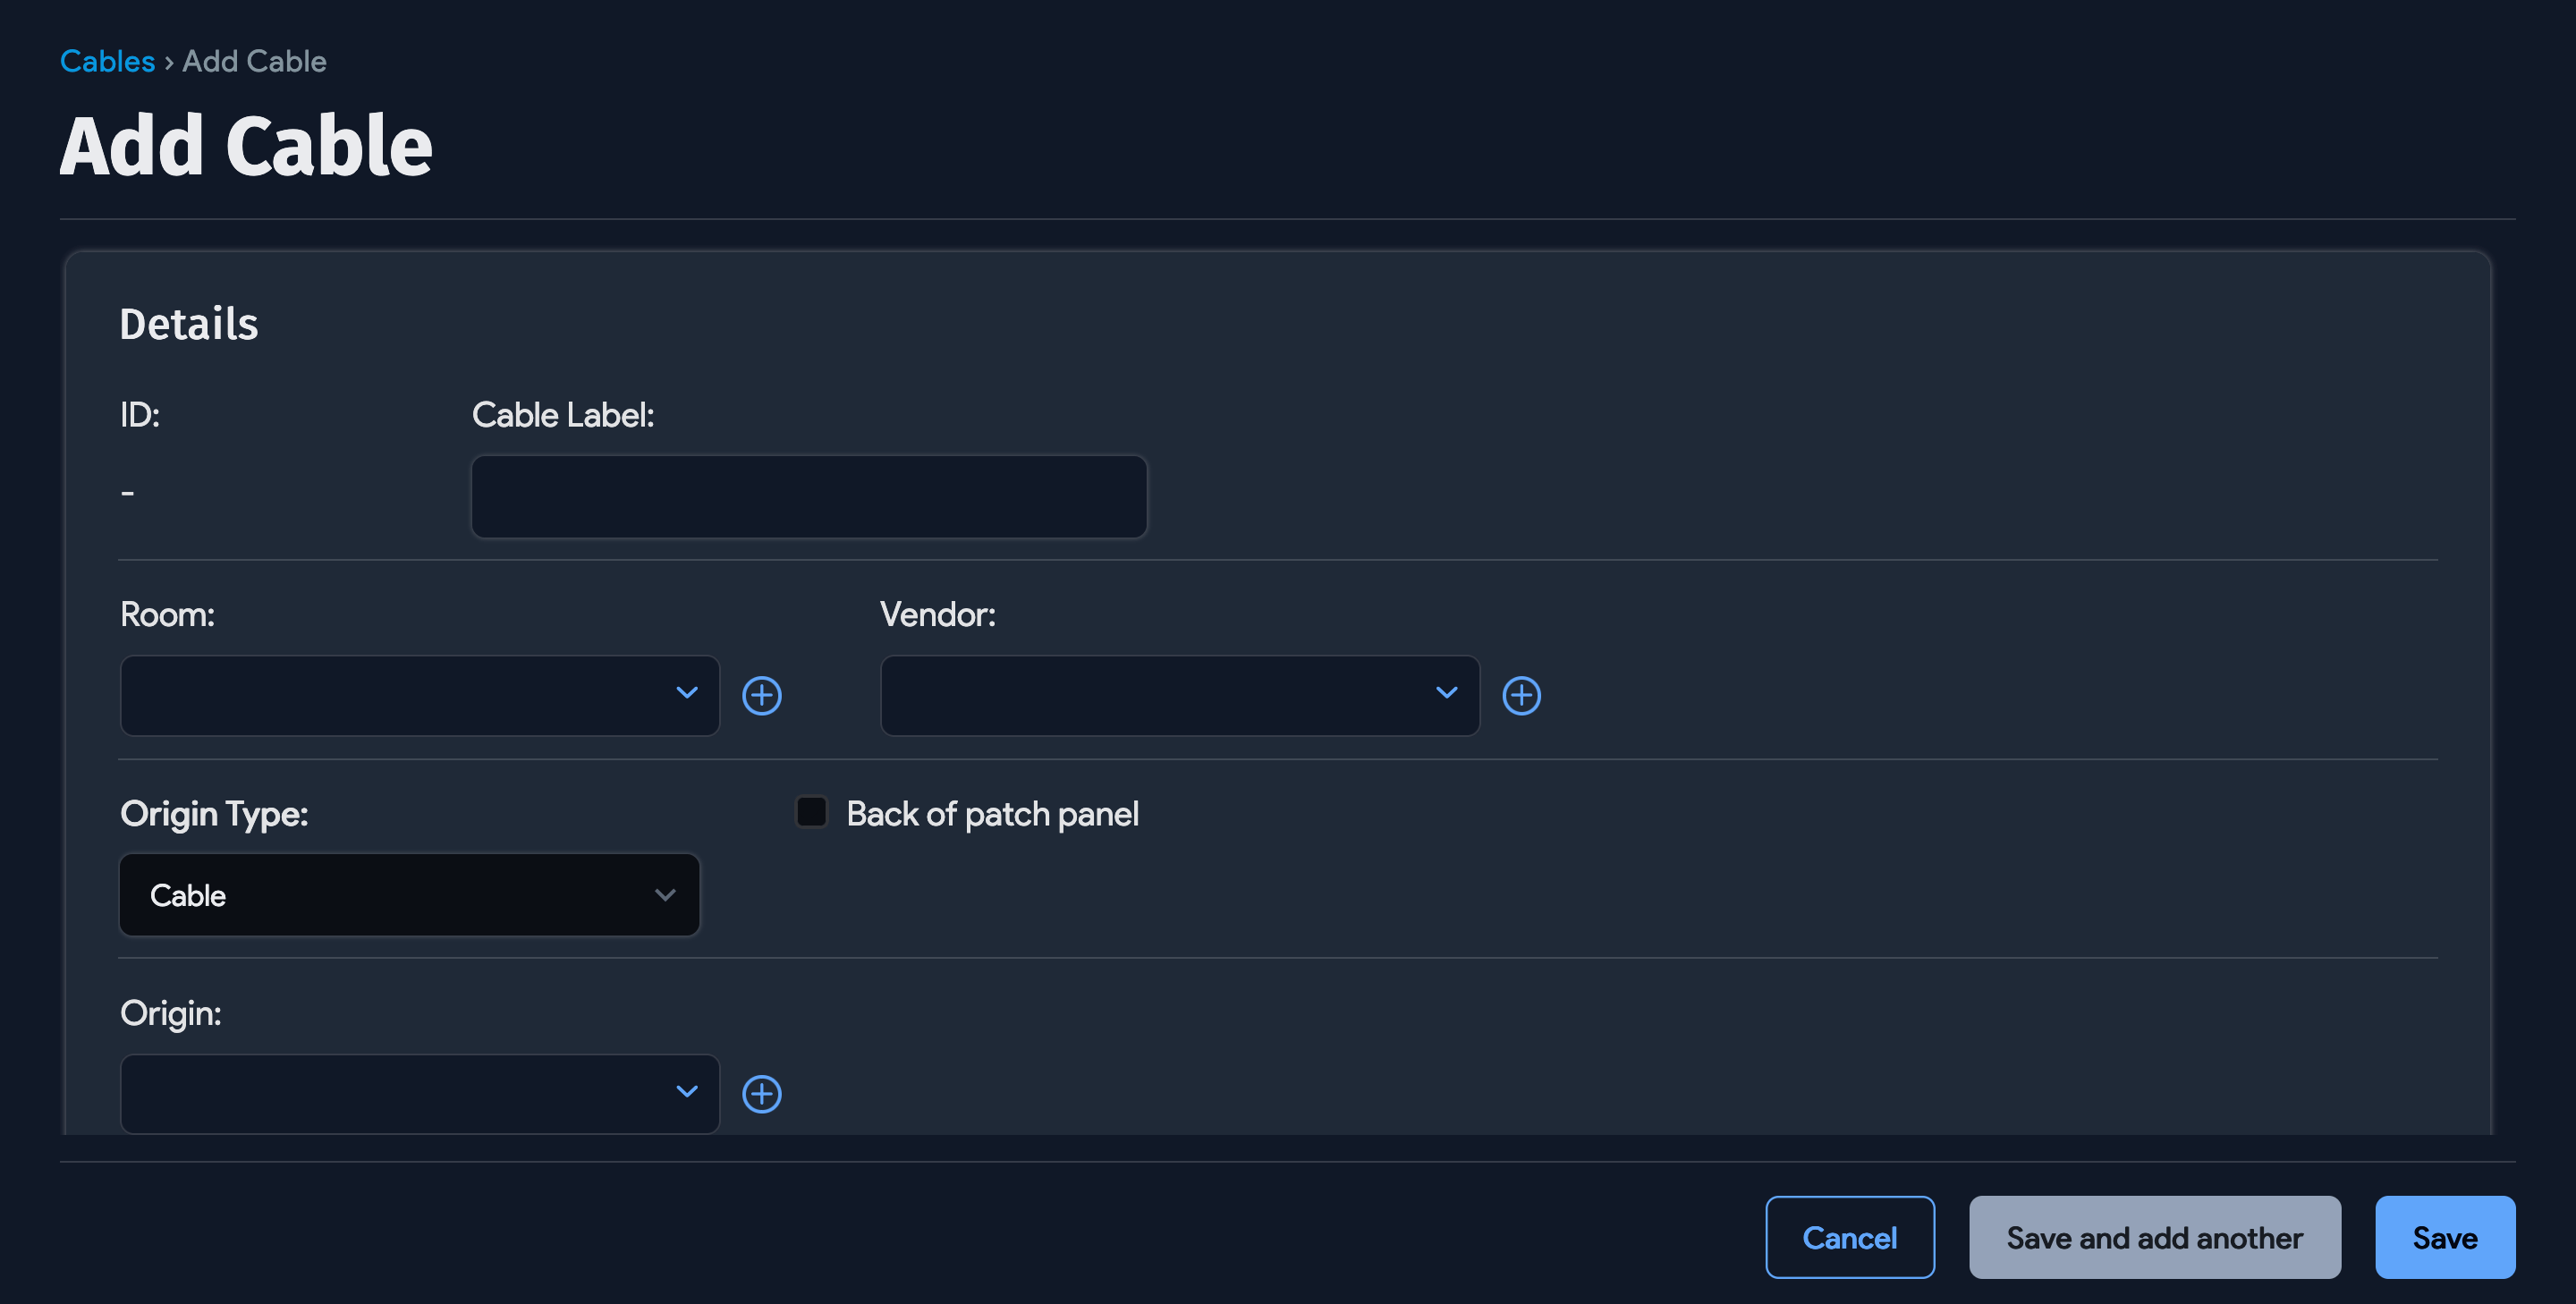Click the 'Room:' field label
The width and height of the screenshot is (2576, 1304).
tap(167, 614)
